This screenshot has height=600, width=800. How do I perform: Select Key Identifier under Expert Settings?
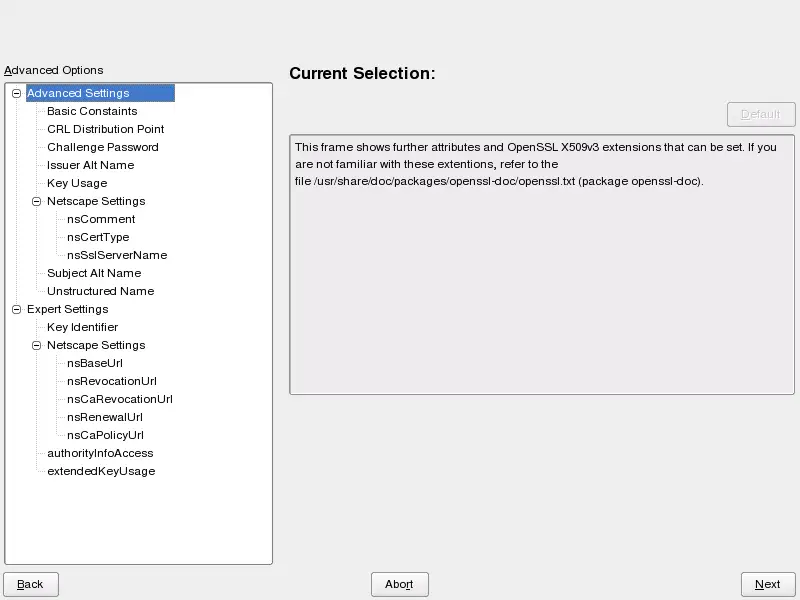point(82,327)
